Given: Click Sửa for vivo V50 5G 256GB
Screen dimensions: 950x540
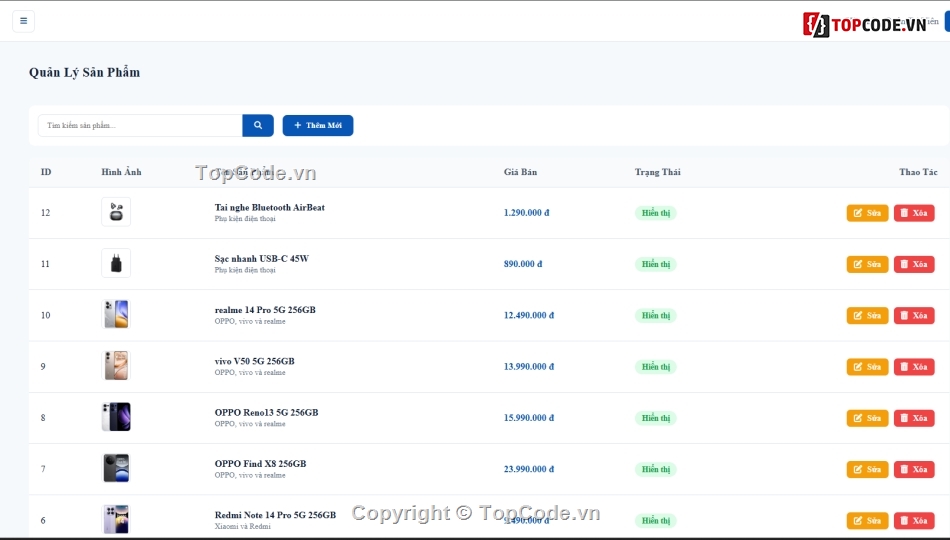Looking at the screenshot, I should click(x=868, y=367).
